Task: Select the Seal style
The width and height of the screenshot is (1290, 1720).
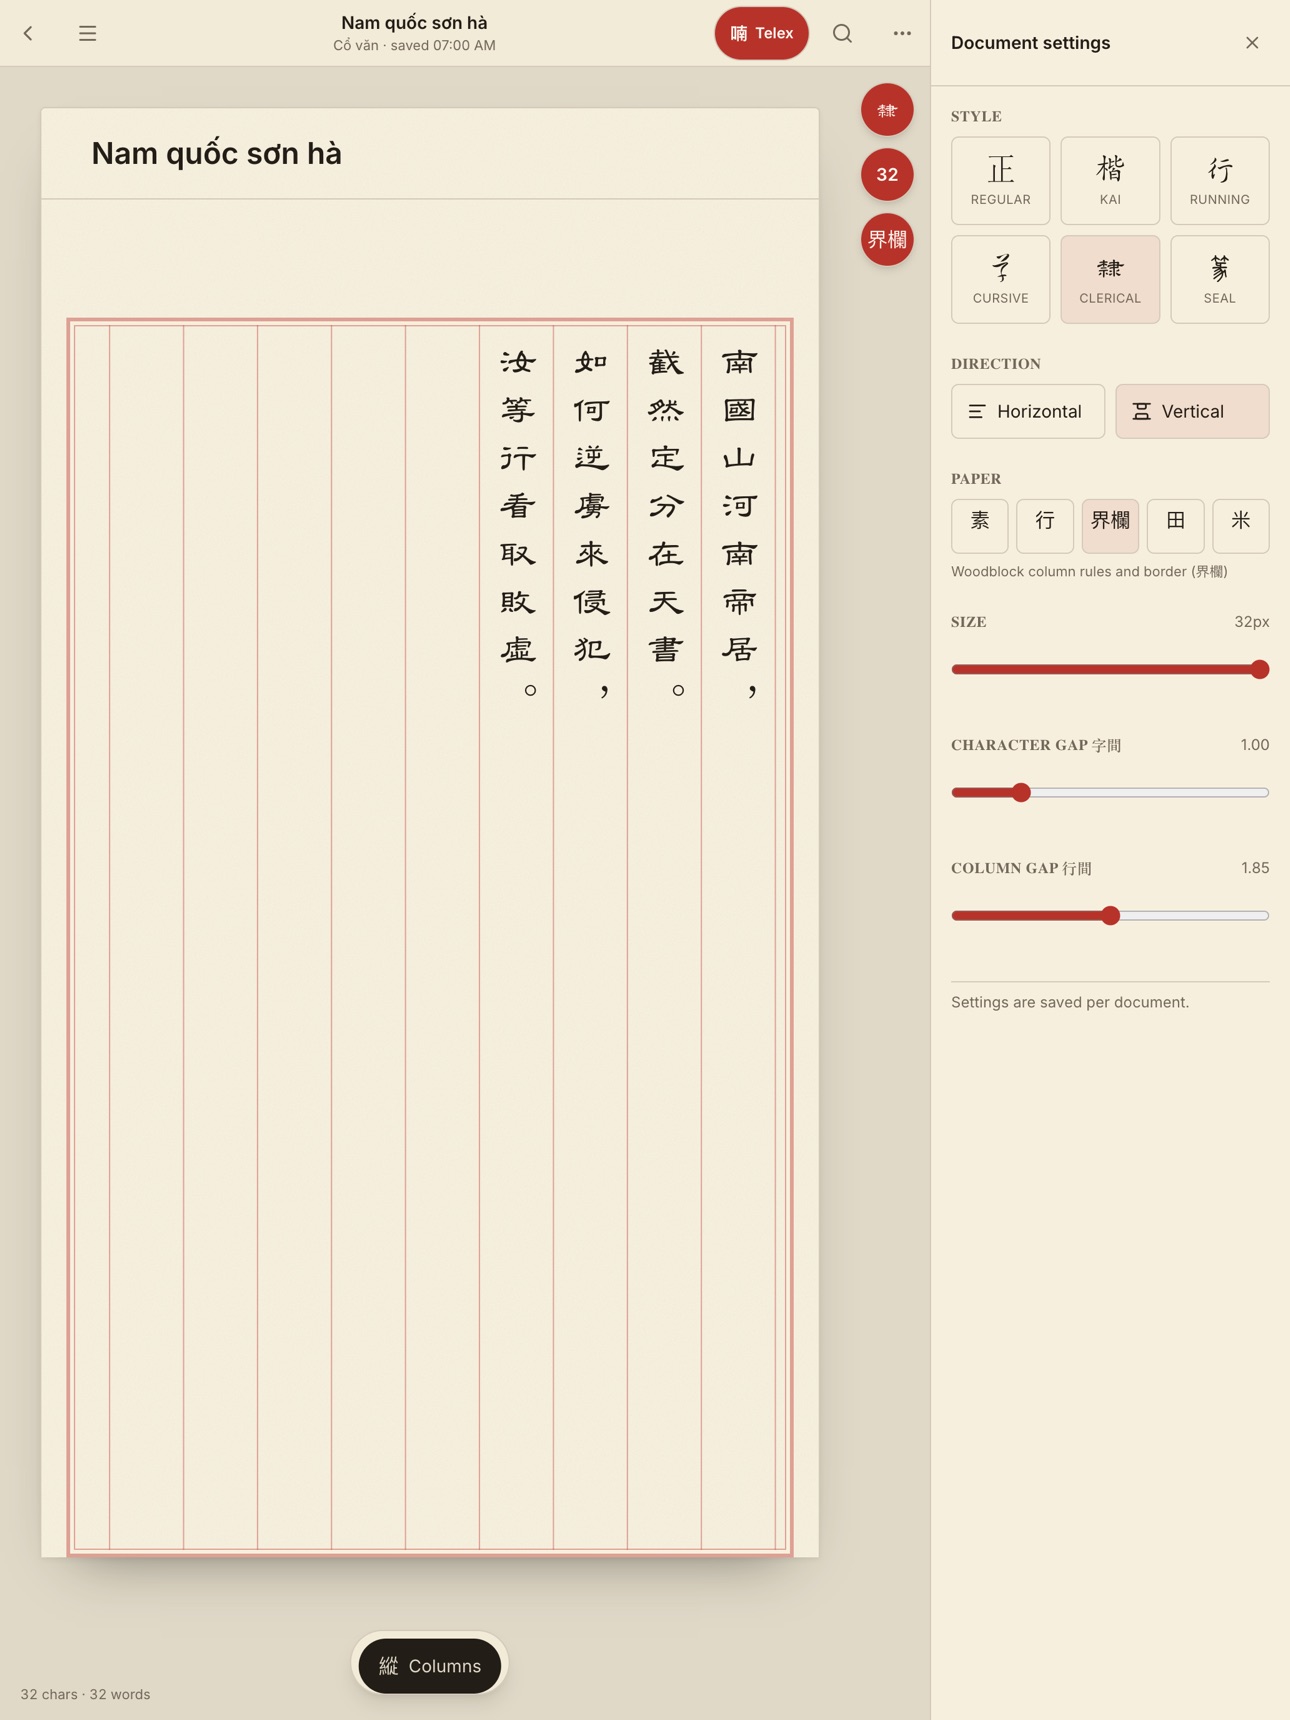Action: (x=1220, y=280)
